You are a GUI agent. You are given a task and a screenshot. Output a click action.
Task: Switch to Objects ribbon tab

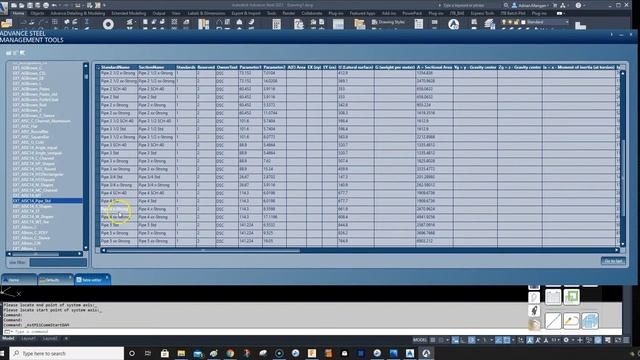tap(37, 13)
